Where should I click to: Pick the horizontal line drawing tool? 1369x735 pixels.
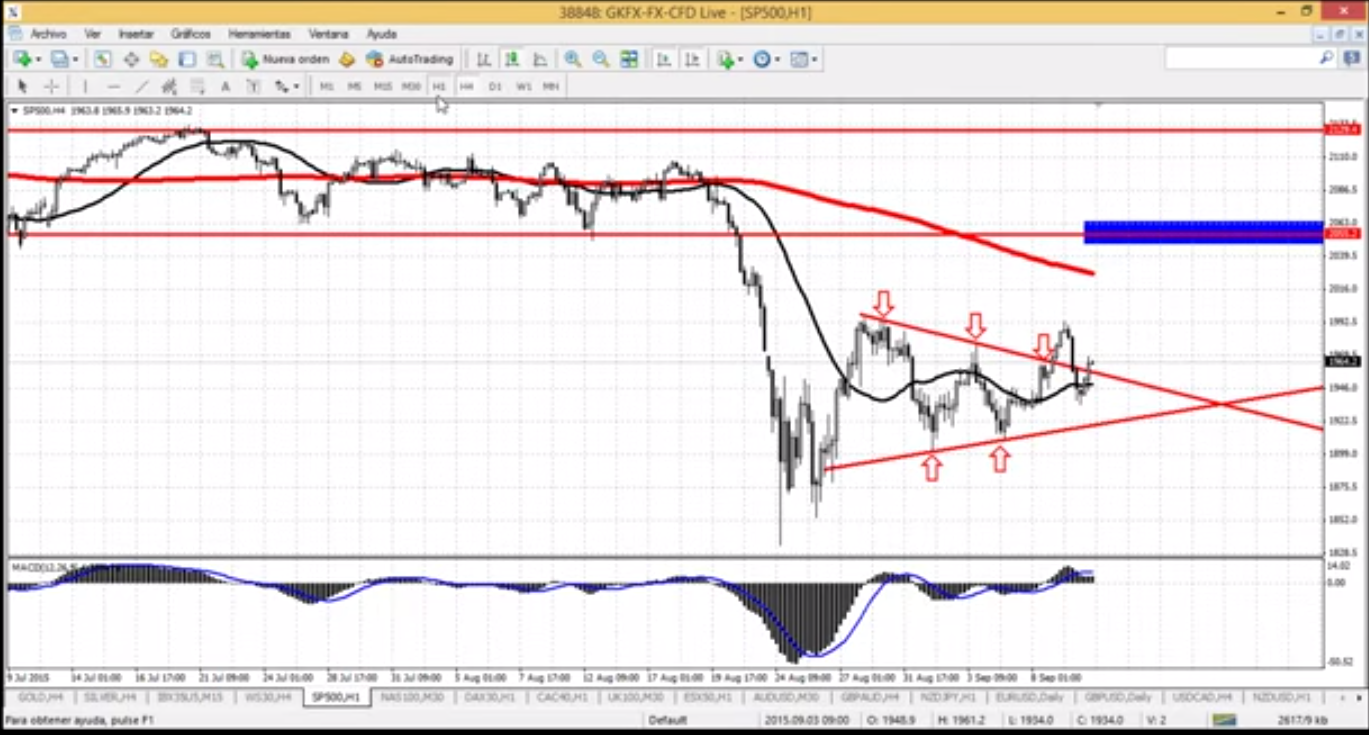click(x=113, y=86)
